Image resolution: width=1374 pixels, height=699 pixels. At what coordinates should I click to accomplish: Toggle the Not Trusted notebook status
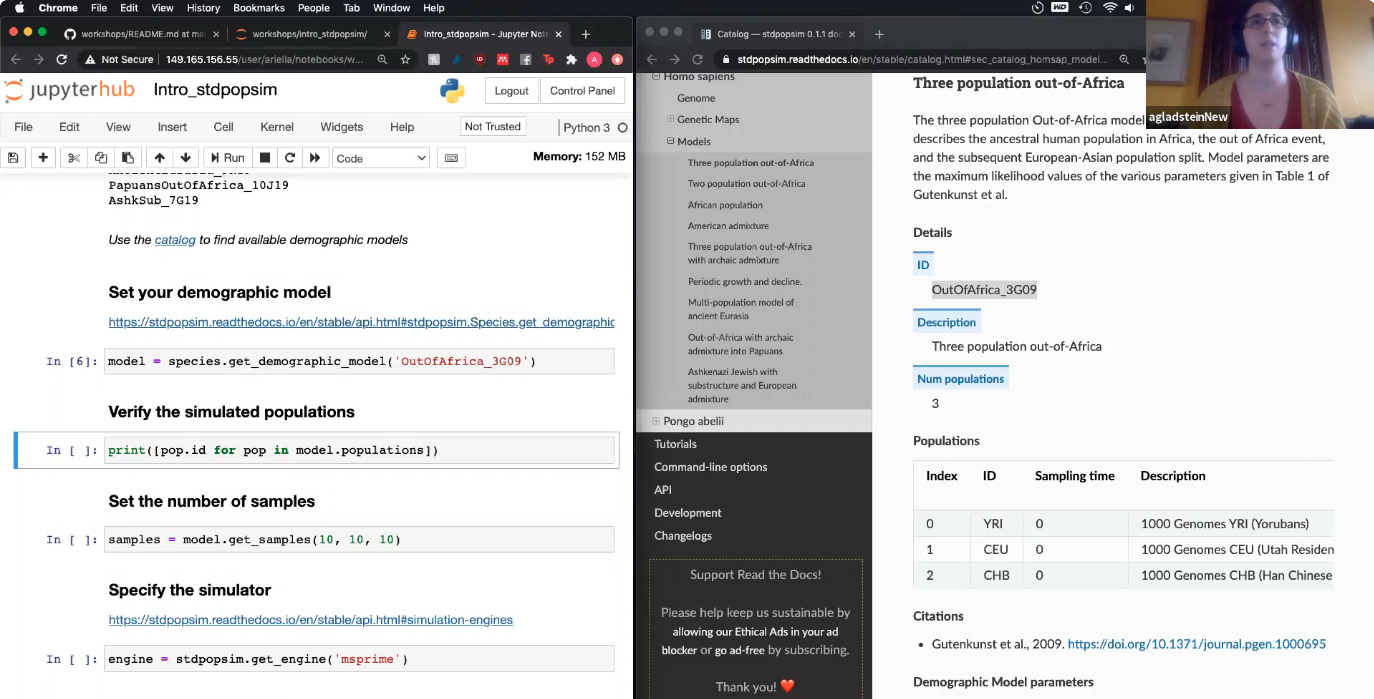[492, 127]
